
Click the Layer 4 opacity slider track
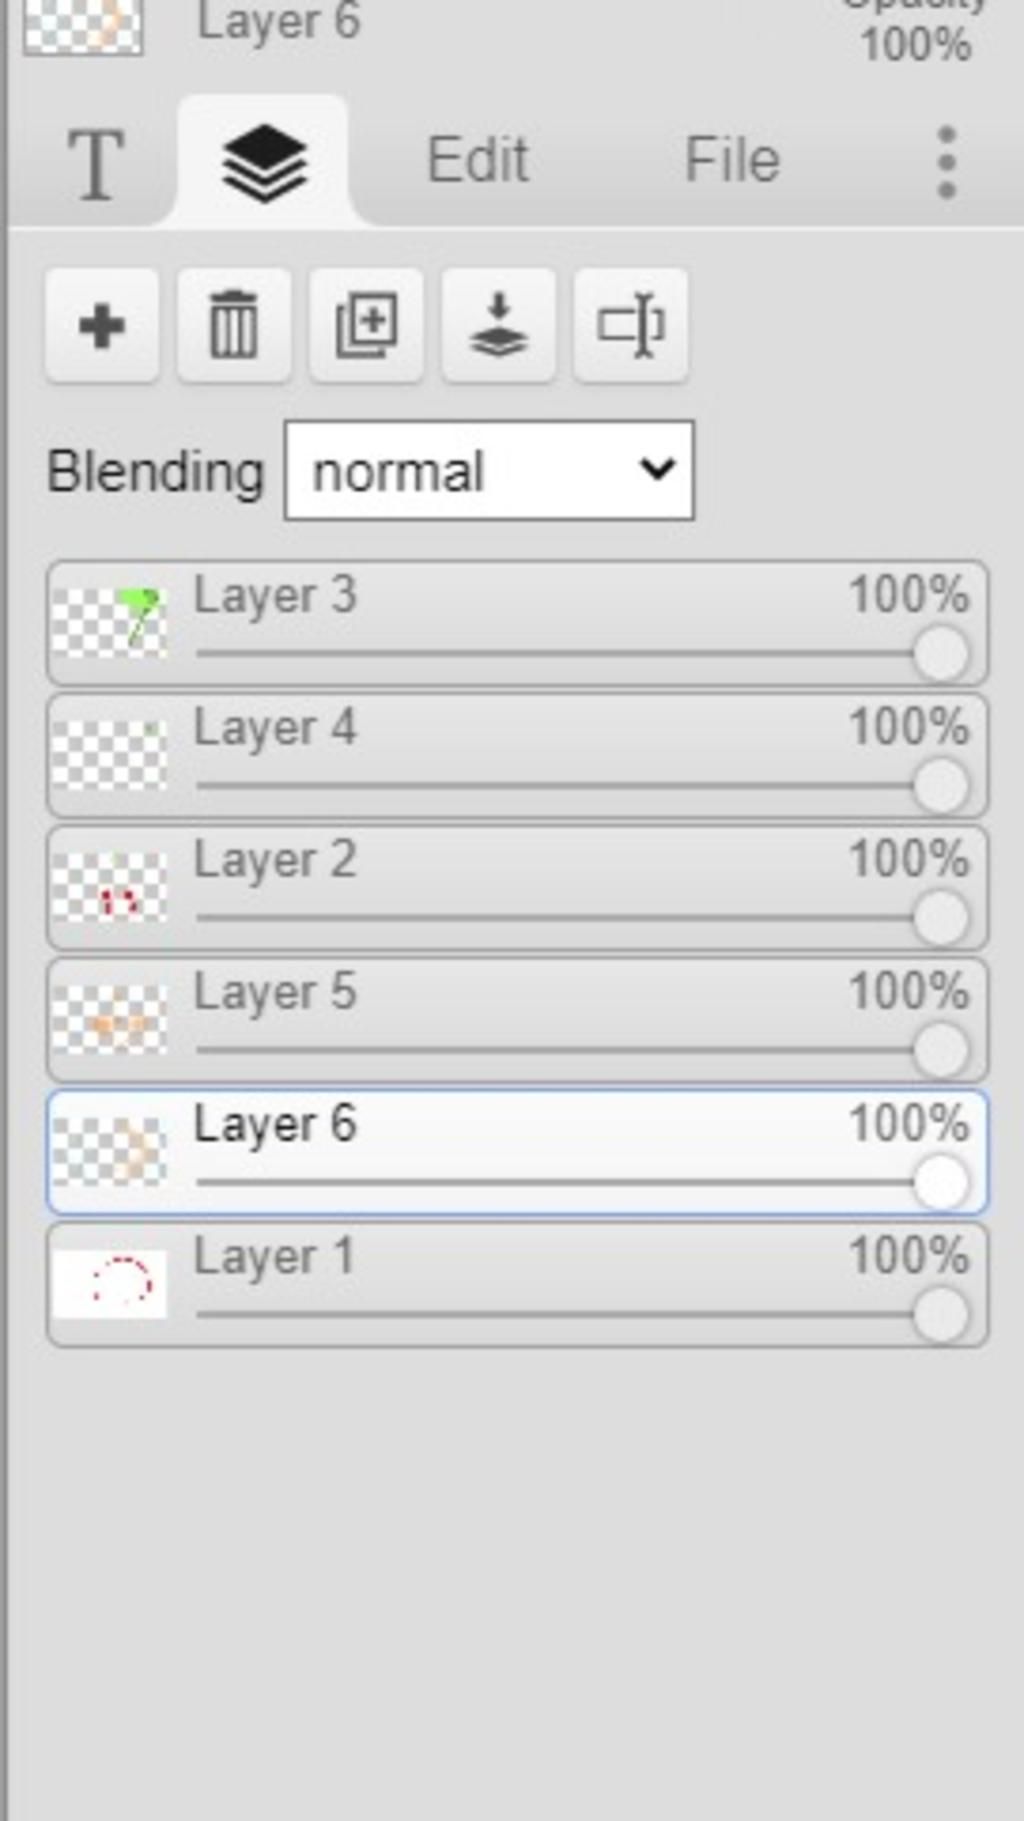click(550, 786)
